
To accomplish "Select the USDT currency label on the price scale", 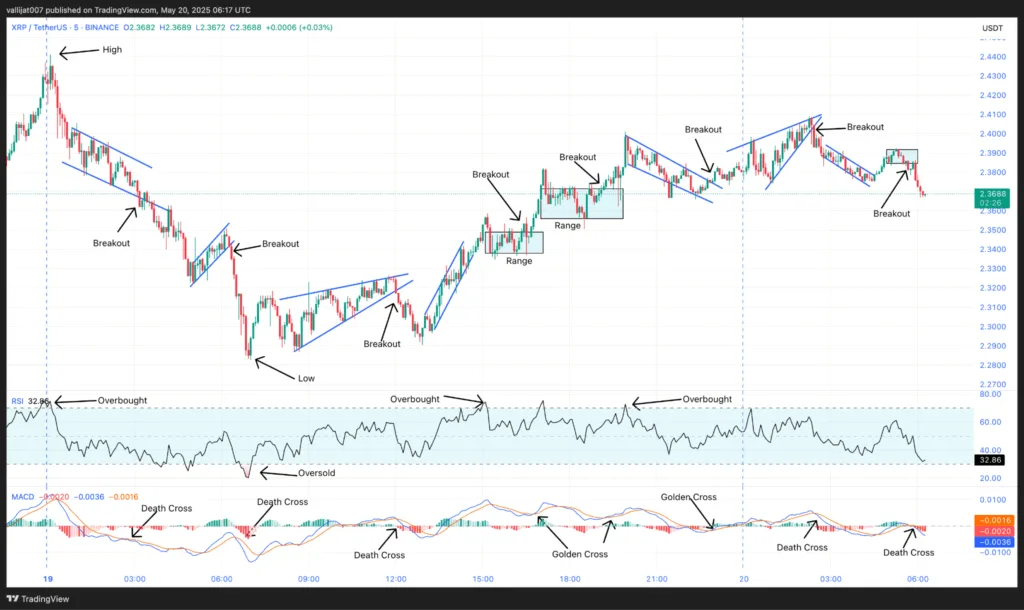I will [x=992, y=28].
